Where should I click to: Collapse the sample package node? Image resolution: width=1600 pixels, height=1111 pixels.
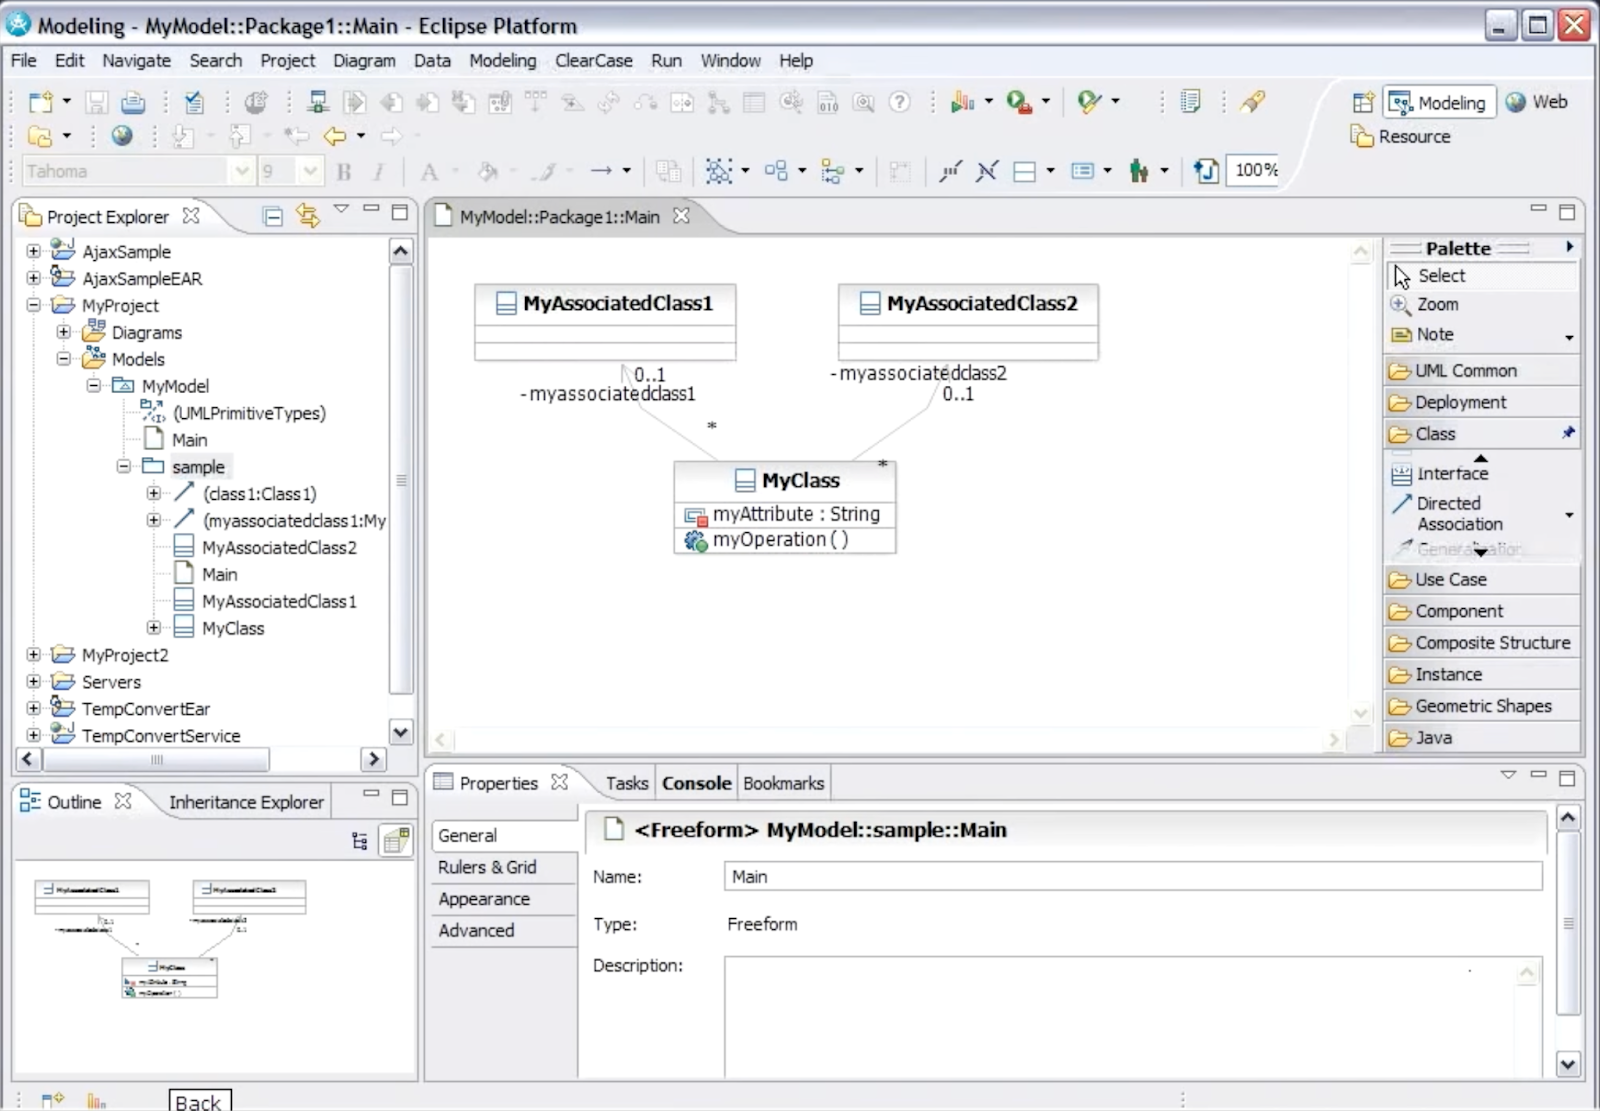124,467
